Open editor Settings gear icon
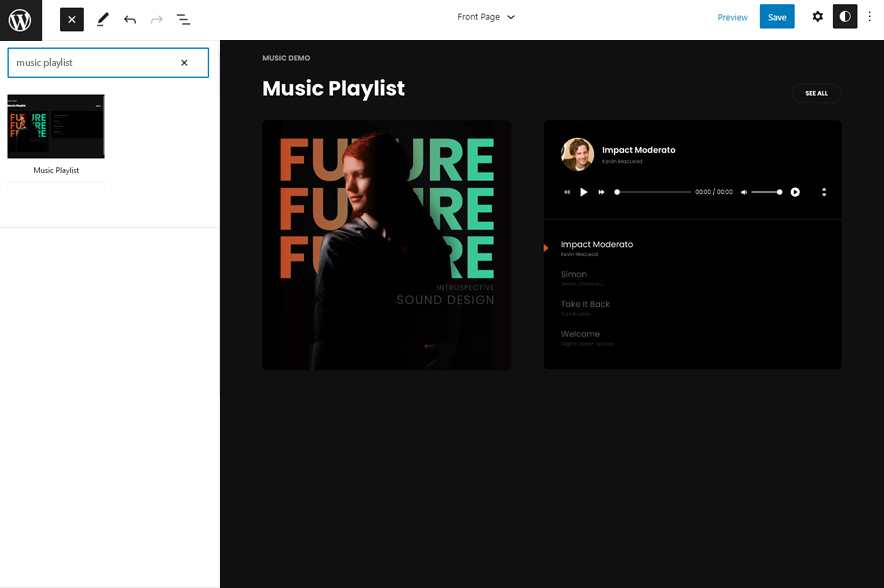Image resolution: width=884 pixels, height=588 pixels. pyautogui.click(x=817, y=17)
